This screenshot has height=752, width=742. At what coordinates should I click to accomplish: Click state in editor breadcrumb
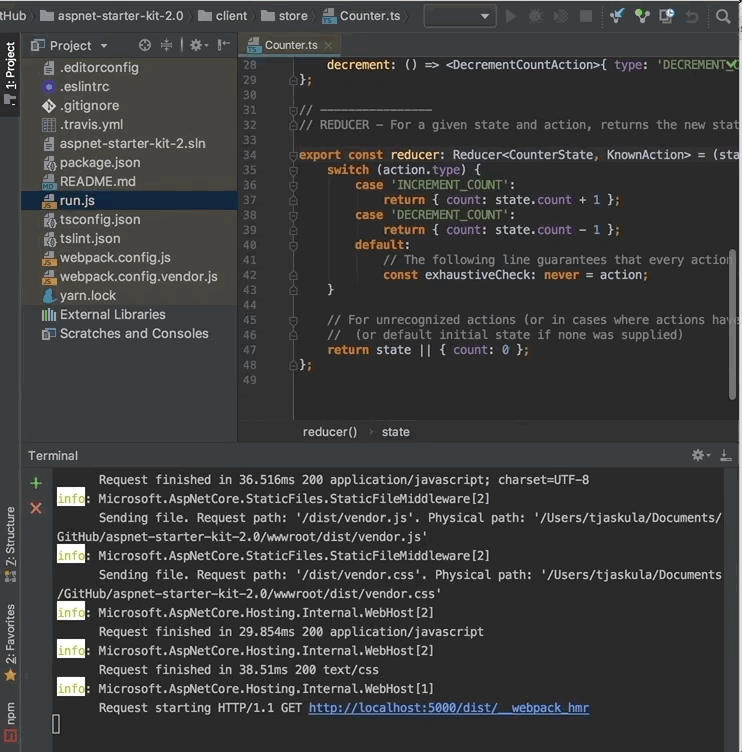pyautogui.click(x=396, y=432)
